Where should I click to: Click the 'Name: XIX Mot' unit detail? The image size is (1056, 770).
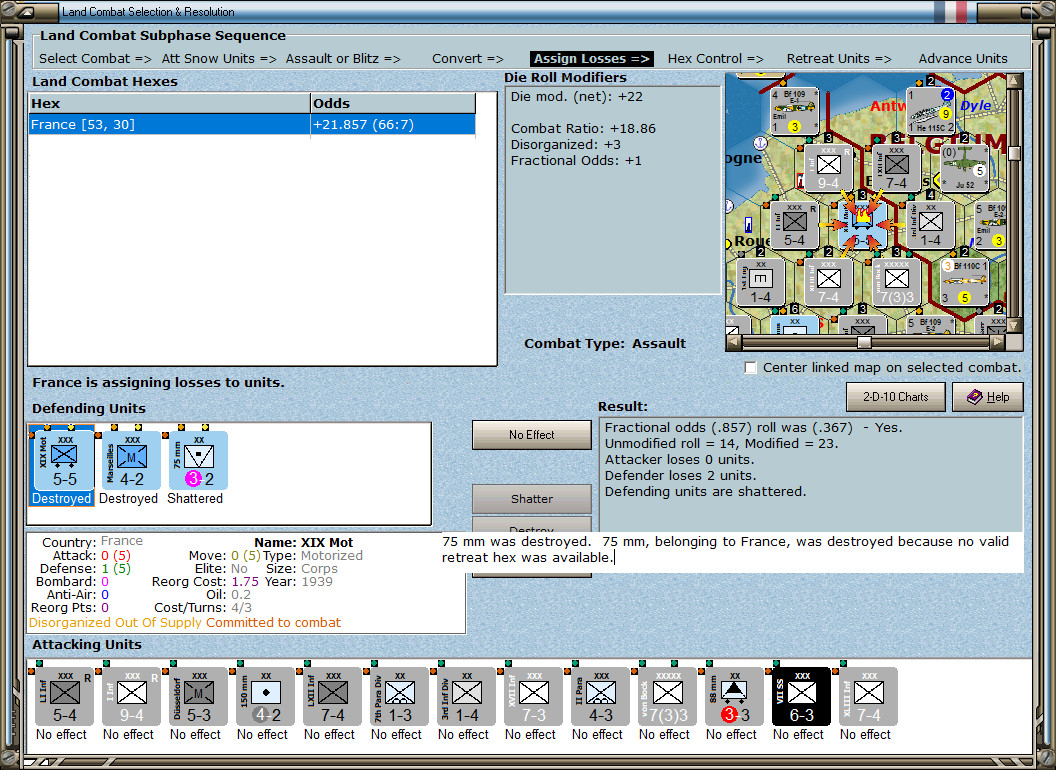[304, 542]
